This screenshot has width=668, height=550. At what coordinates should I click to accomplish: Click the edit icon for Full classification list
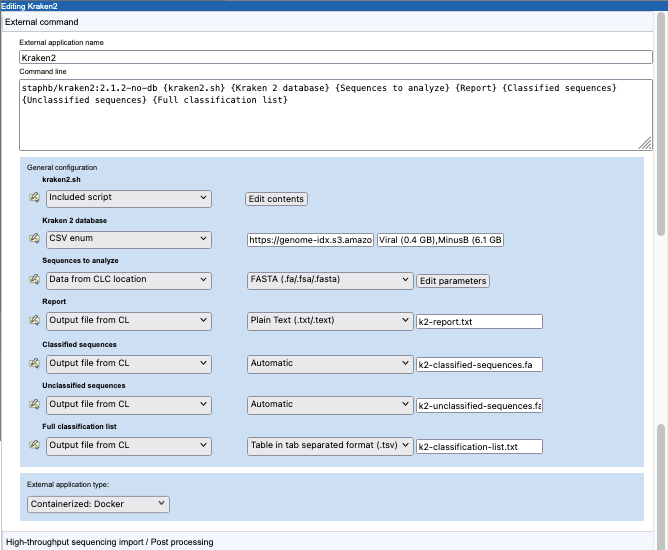33,446
